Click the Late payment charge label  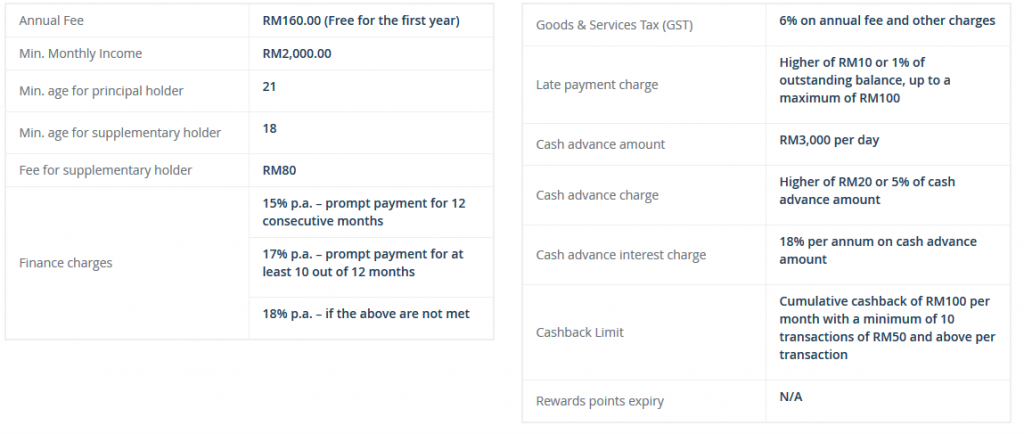pyautogui.click(x=597, y=85)
